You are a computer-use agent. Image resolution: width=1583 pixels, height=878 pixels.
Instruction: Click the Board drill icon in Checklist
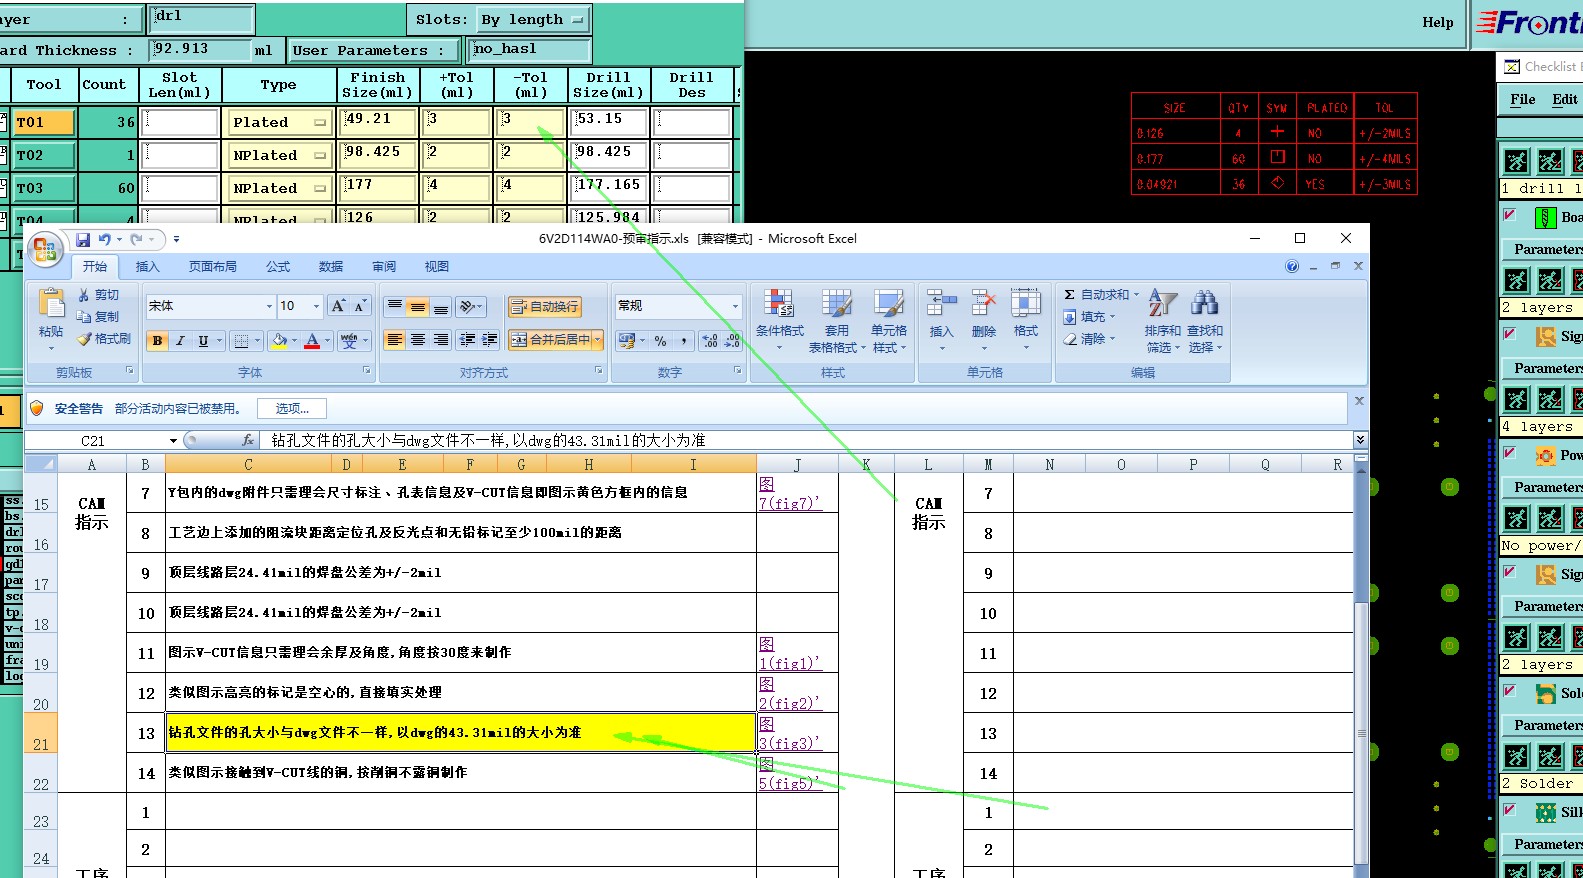click(1546, 217)
